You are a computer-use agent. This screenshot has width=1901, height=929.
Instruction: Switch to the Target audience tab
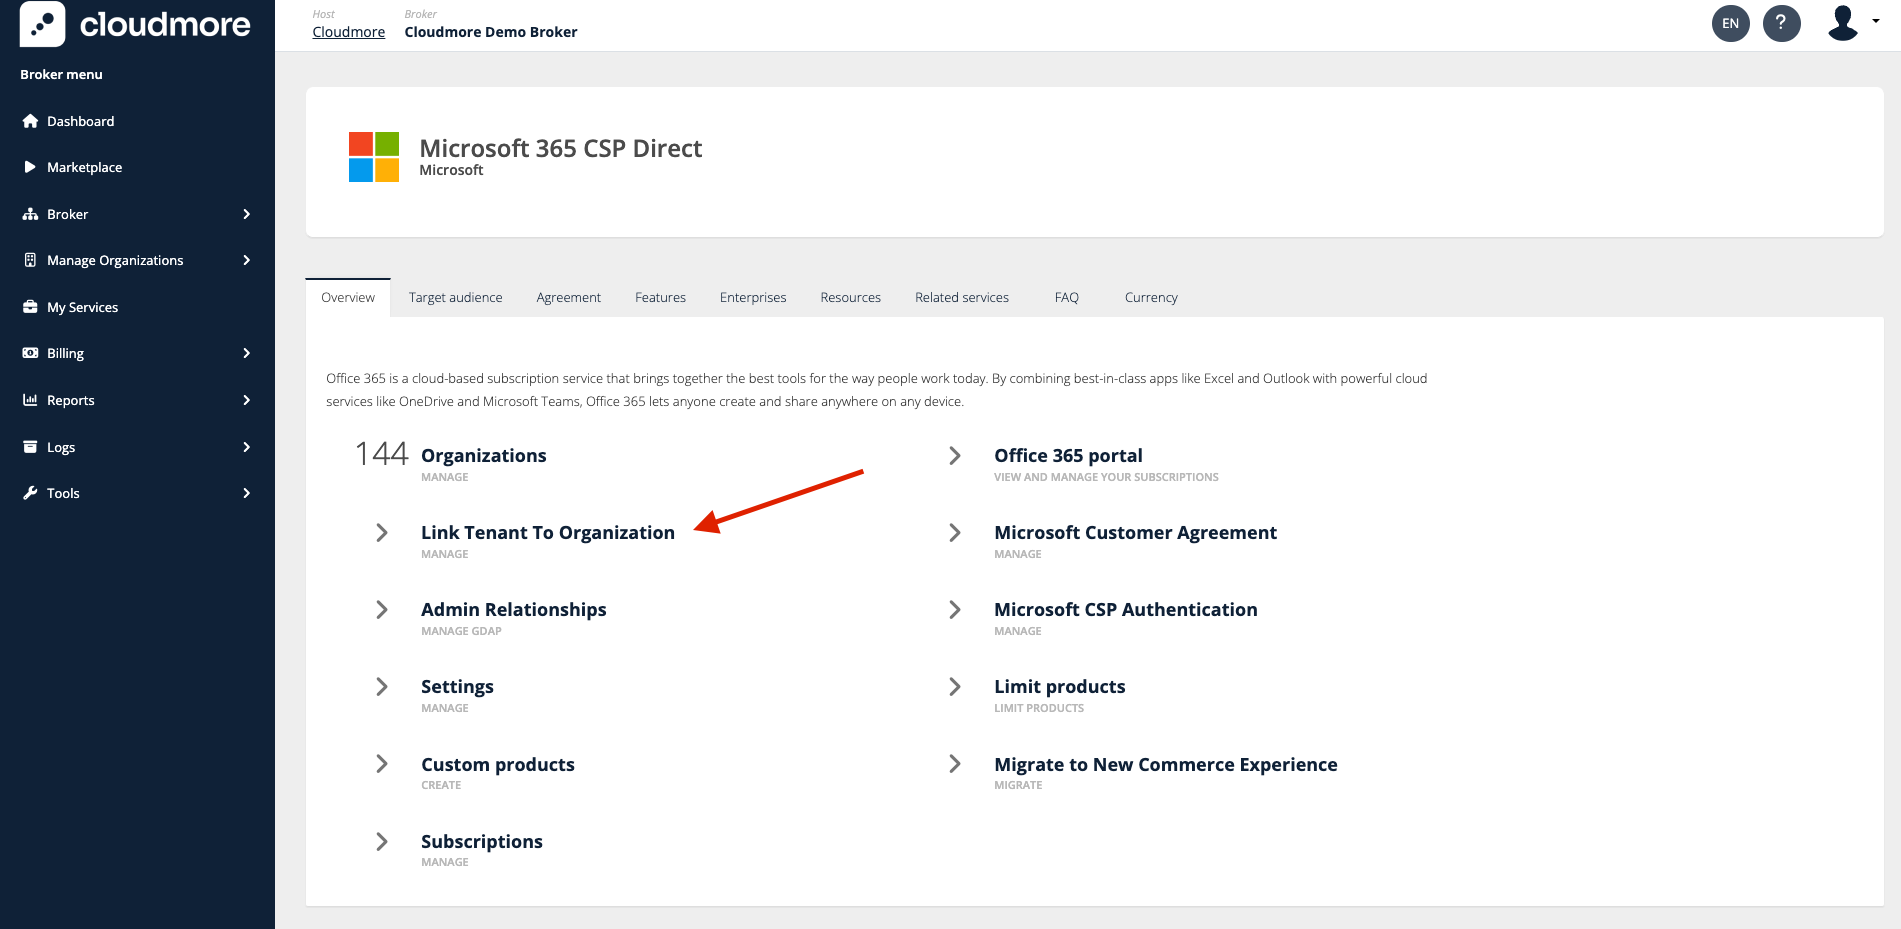tap(455, 297)
